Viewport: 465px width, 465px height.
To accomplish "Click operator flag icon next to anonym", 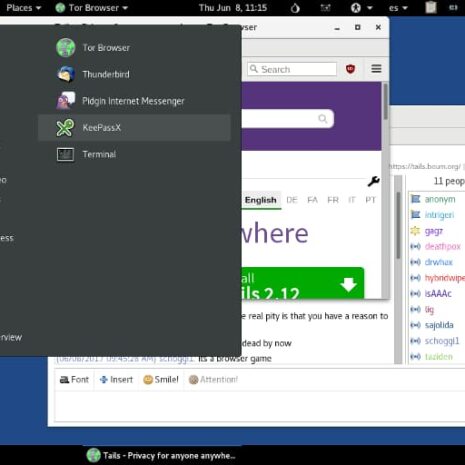I will (x=415, y=199).
